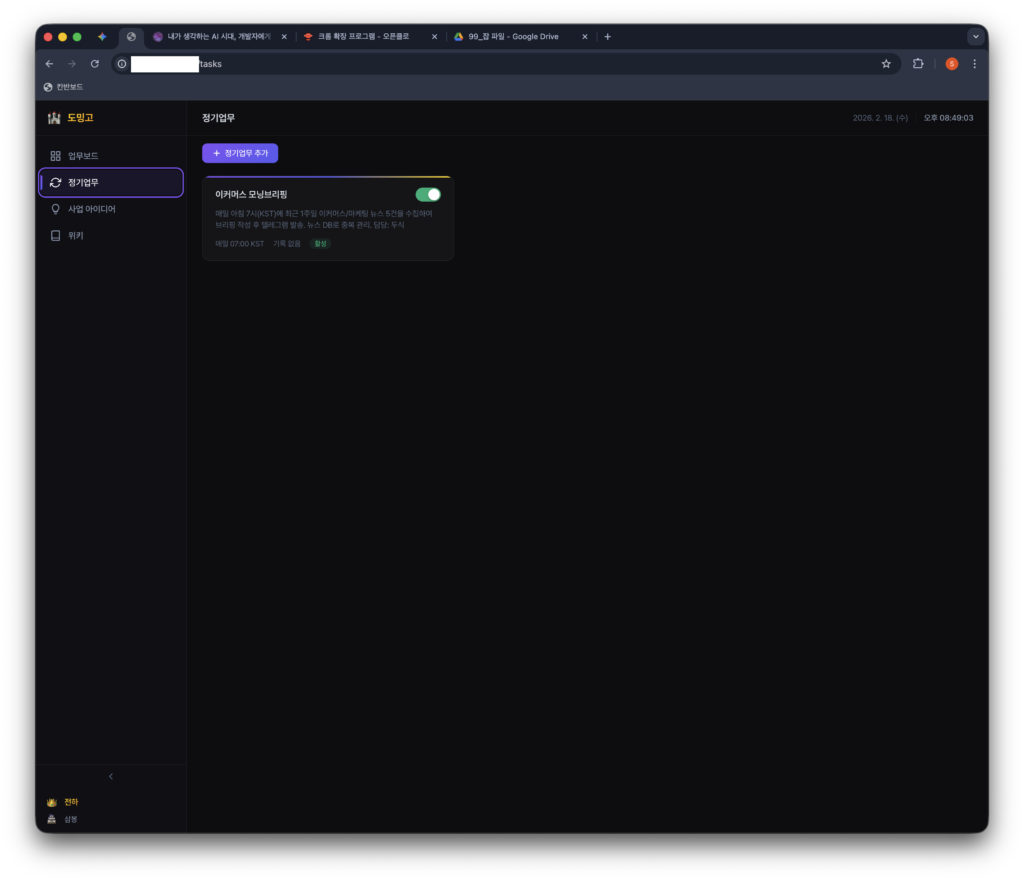Click the 정기업무 추가 button

click(240, 153)
